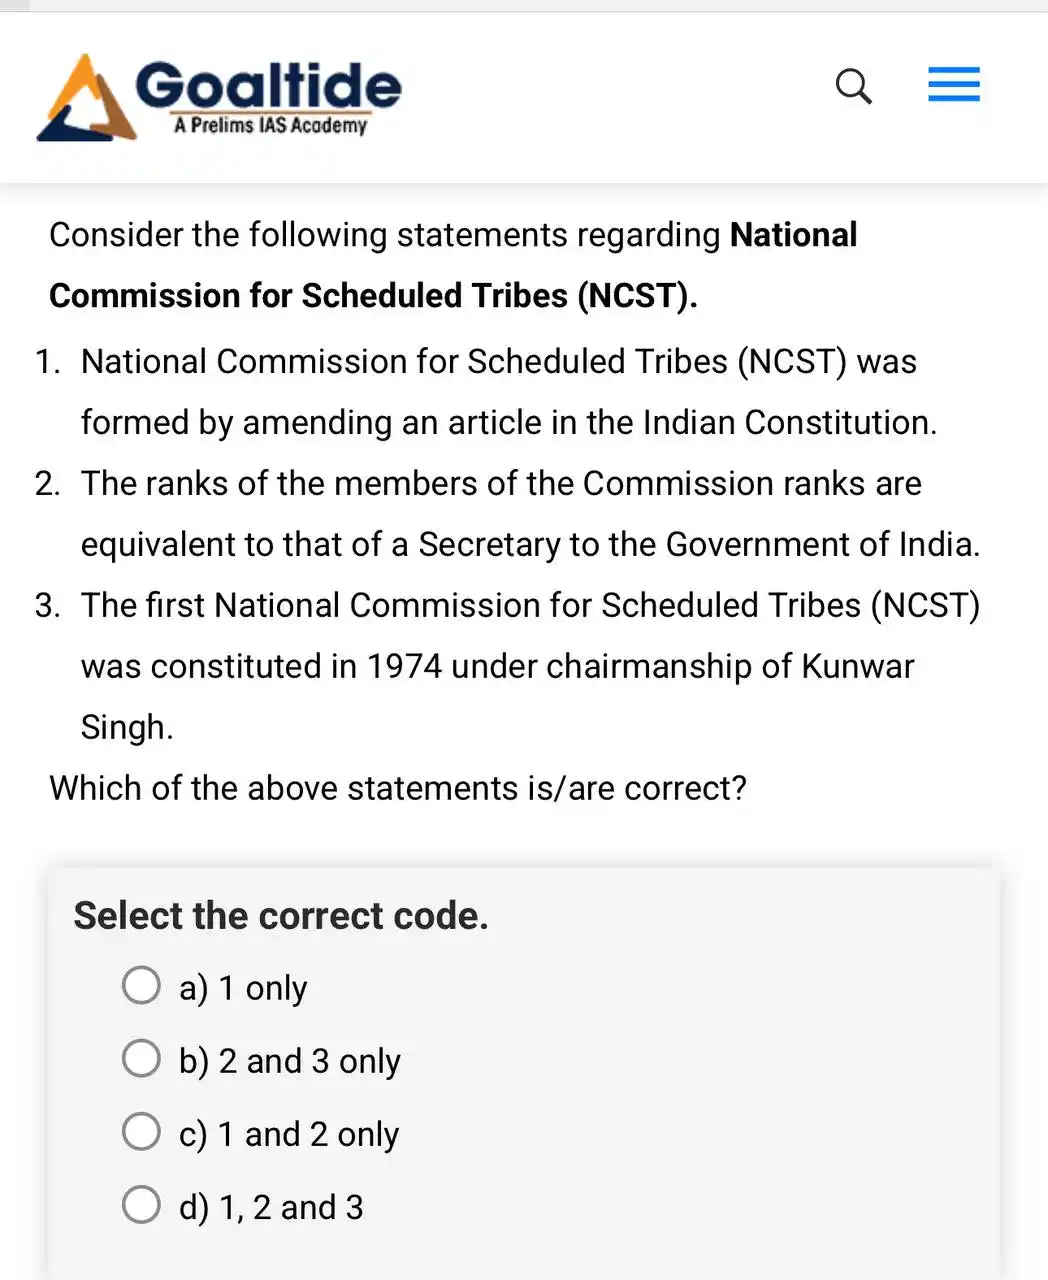The image size is (1048, 1280).
Task: Select radio button for option b
Action: [x=141, y=1058]
